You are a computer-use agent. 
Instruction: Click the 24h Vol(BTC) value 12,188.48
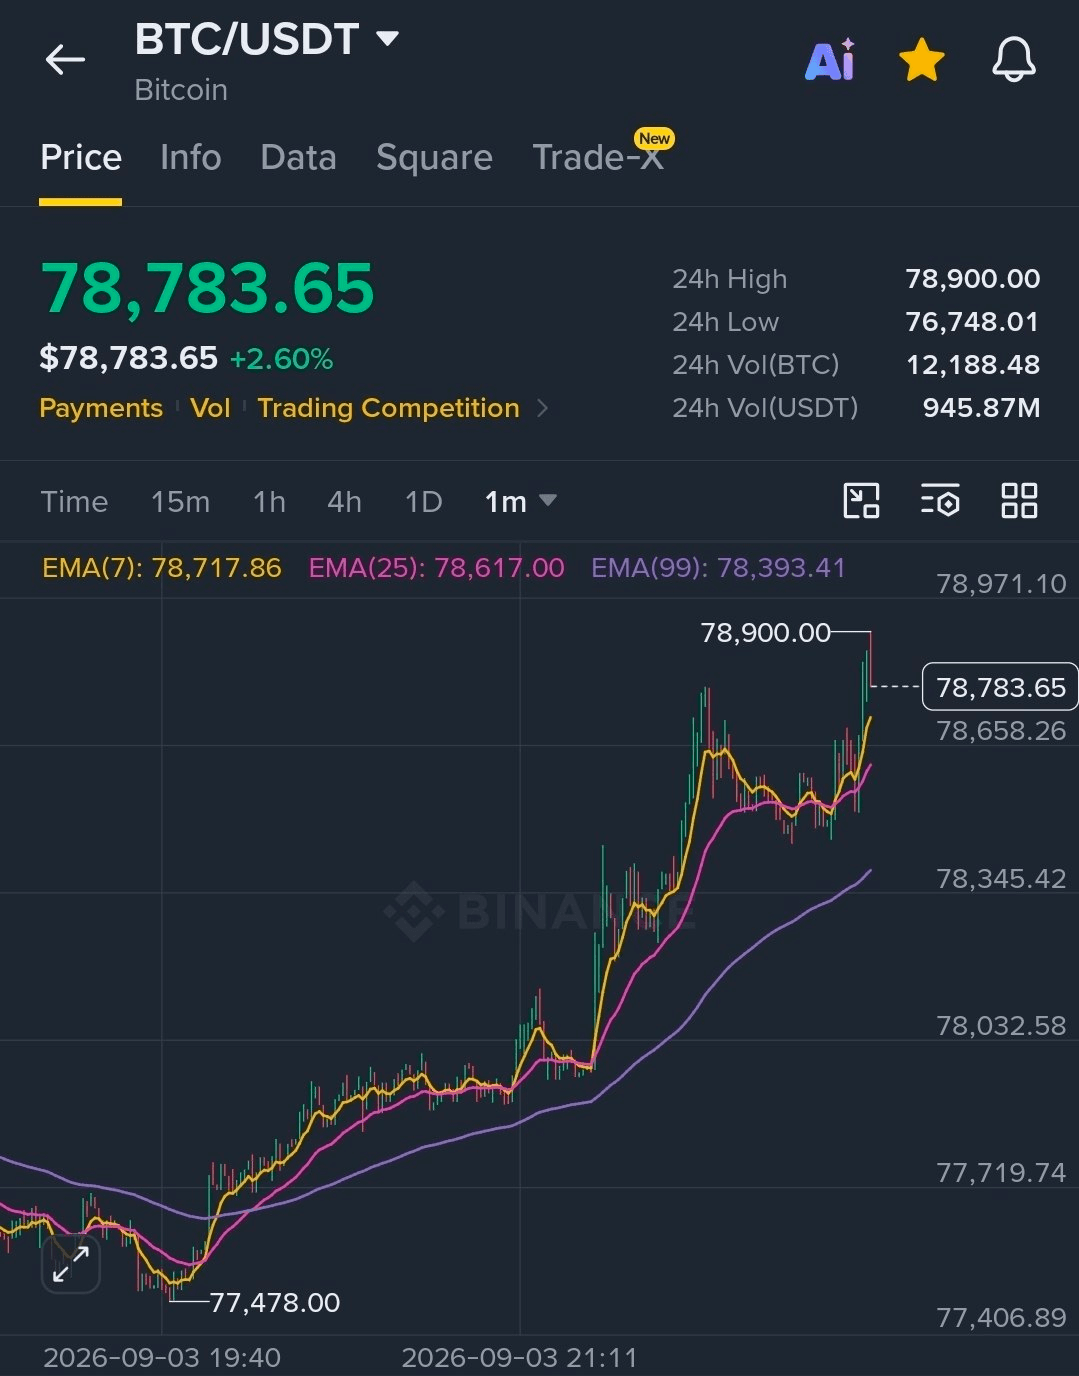coord(972,365)
